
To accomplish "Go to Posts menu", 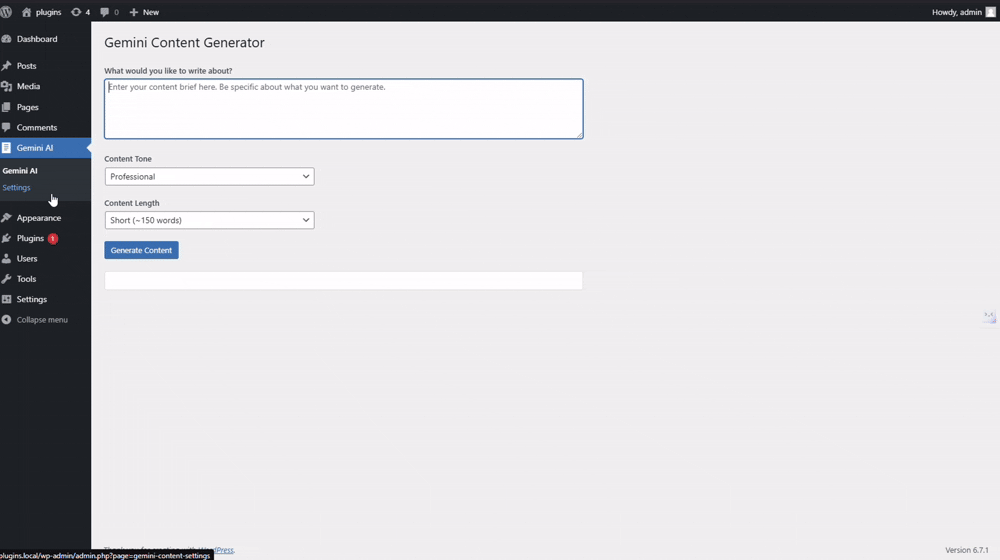I will pos(26,66).
